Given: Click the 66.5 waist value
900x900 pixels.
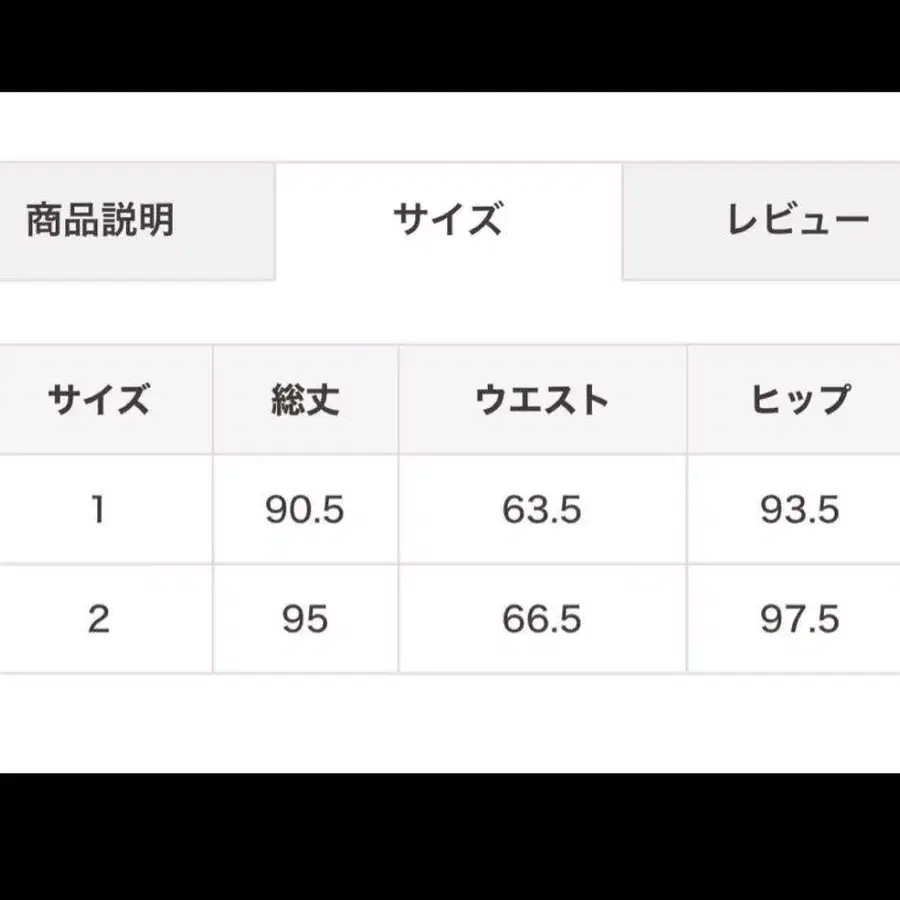Looking at the screenshot, I should click(x=542, y=619).
